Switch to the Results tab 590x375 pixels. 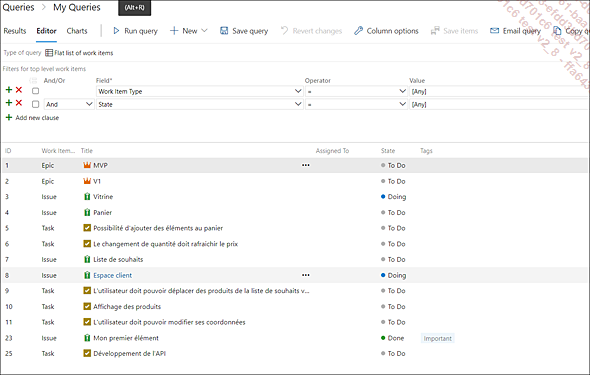point(15,31)
